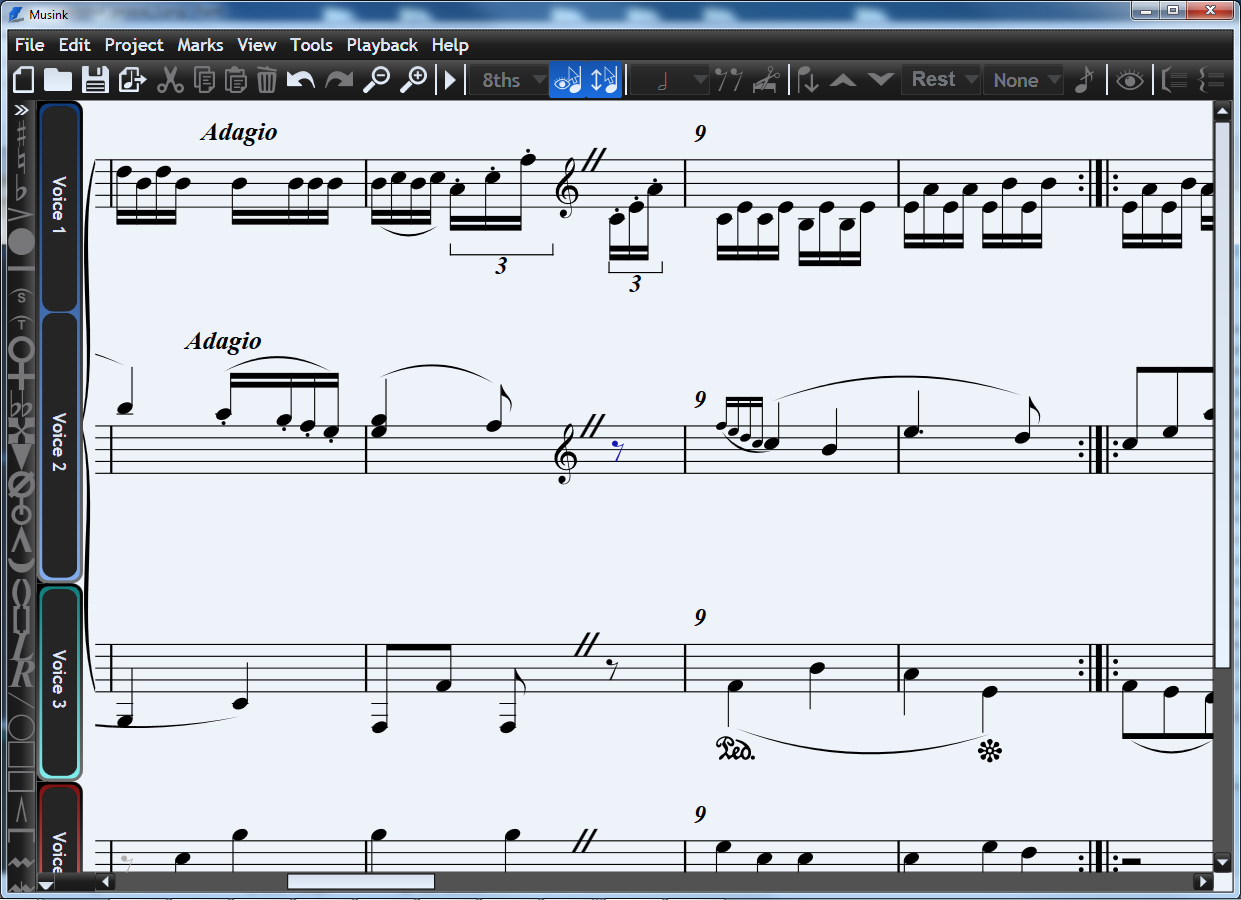Open the Rest type dropdown
Screen dimensions: 1241x900
point(940,80)
